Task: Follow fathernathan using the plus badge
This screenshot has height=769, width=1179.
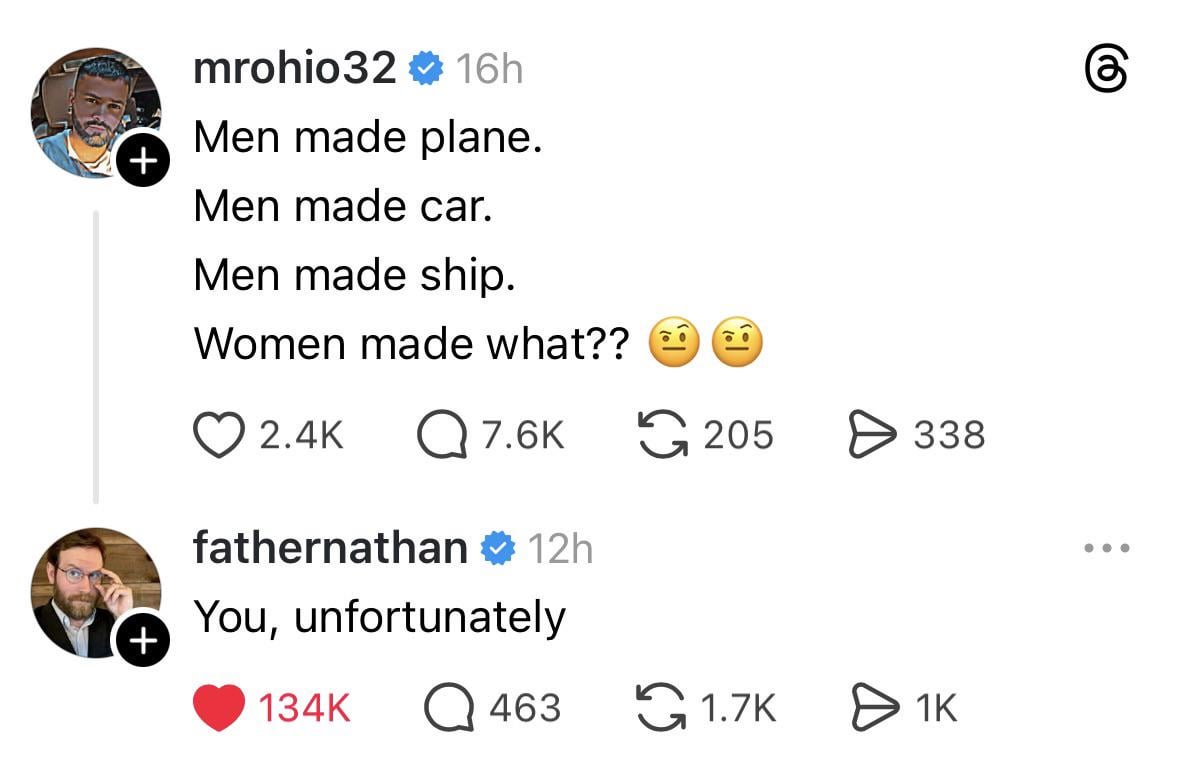Action: (143, 638)
